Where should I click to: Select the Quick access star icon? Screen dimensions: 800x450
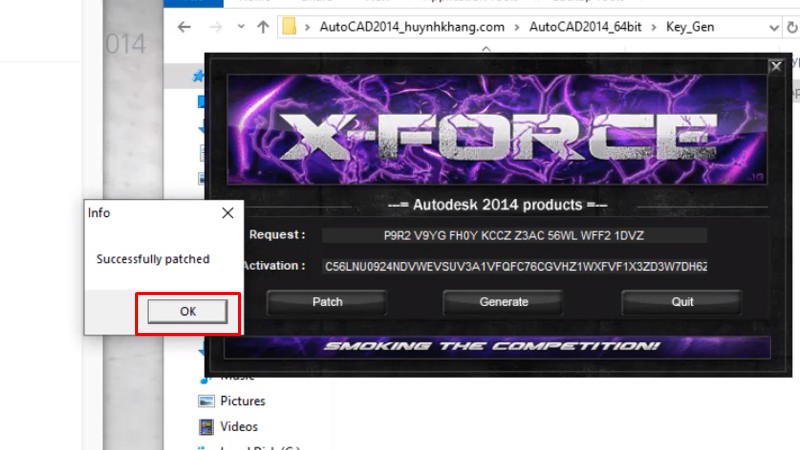(x=199, y=75)
